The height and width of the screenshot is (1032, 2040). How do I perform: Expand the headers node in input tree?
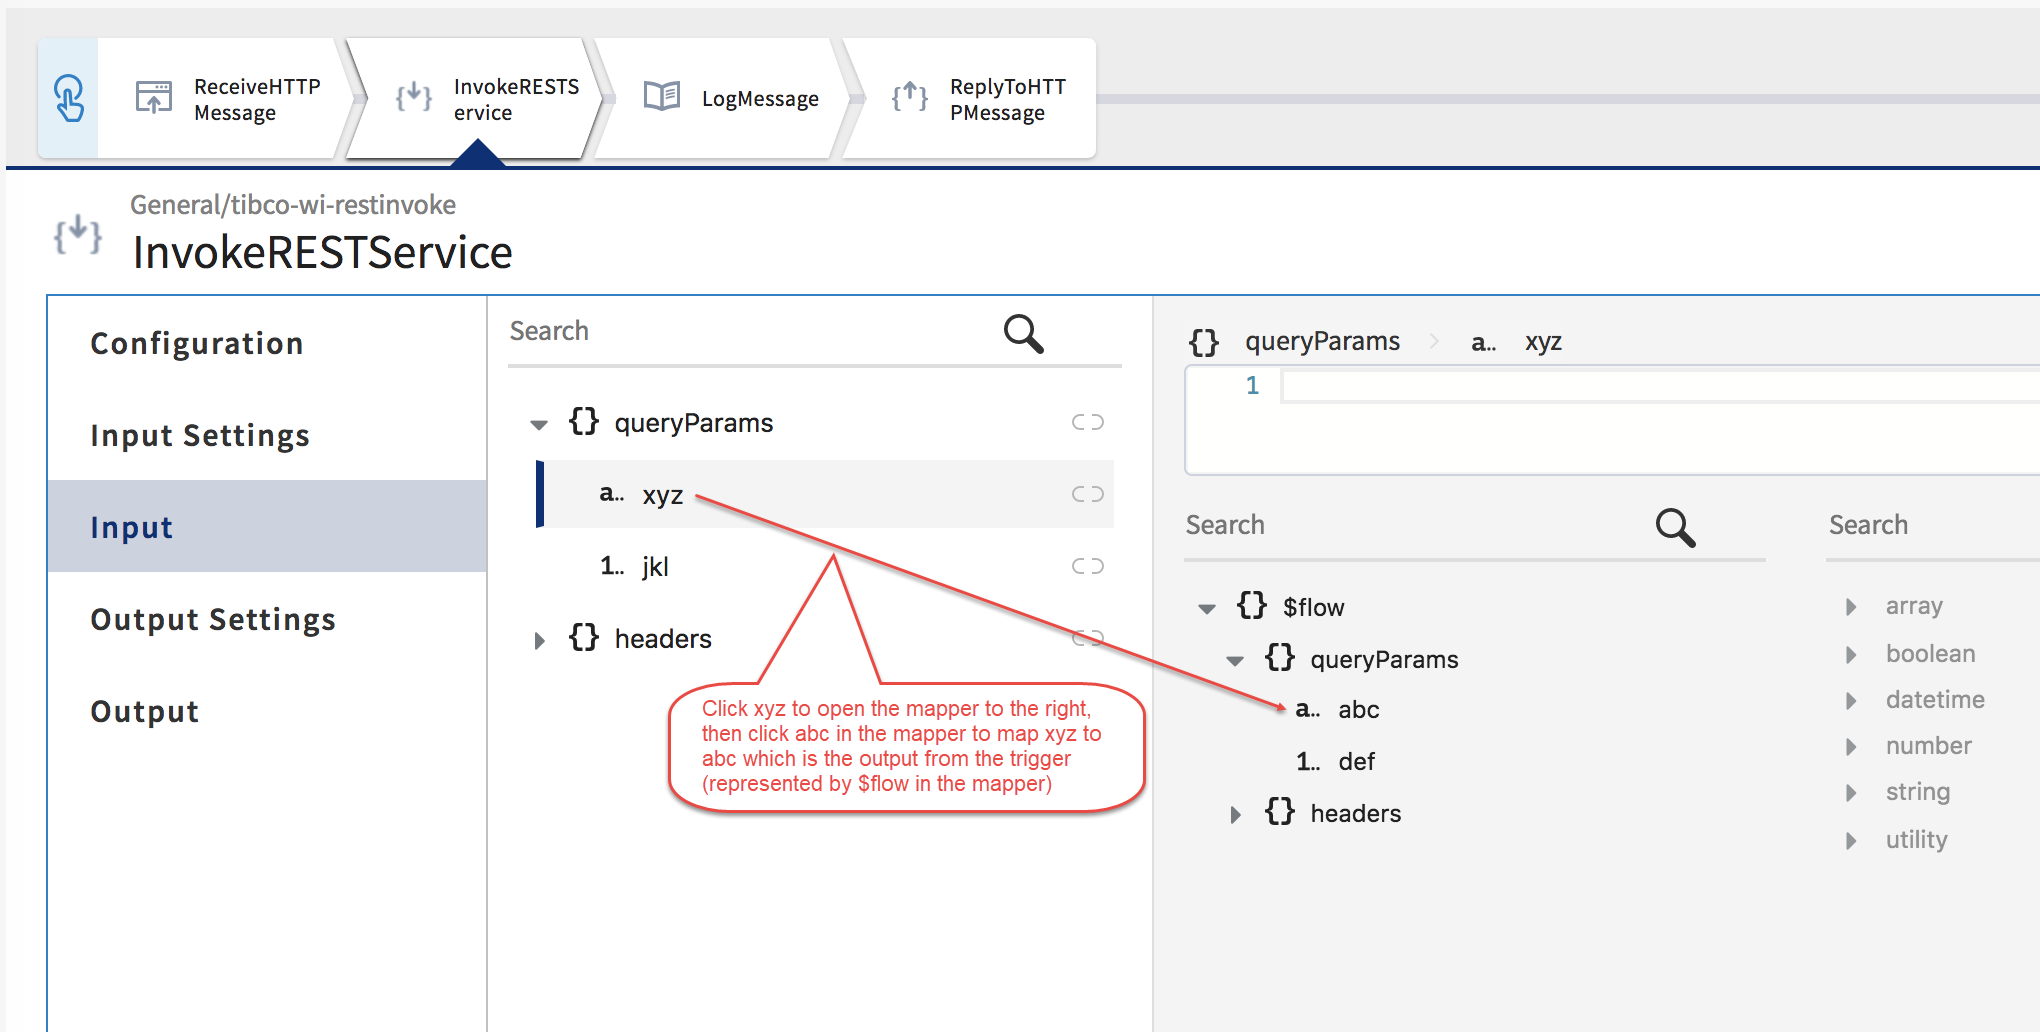click(539, 640)
